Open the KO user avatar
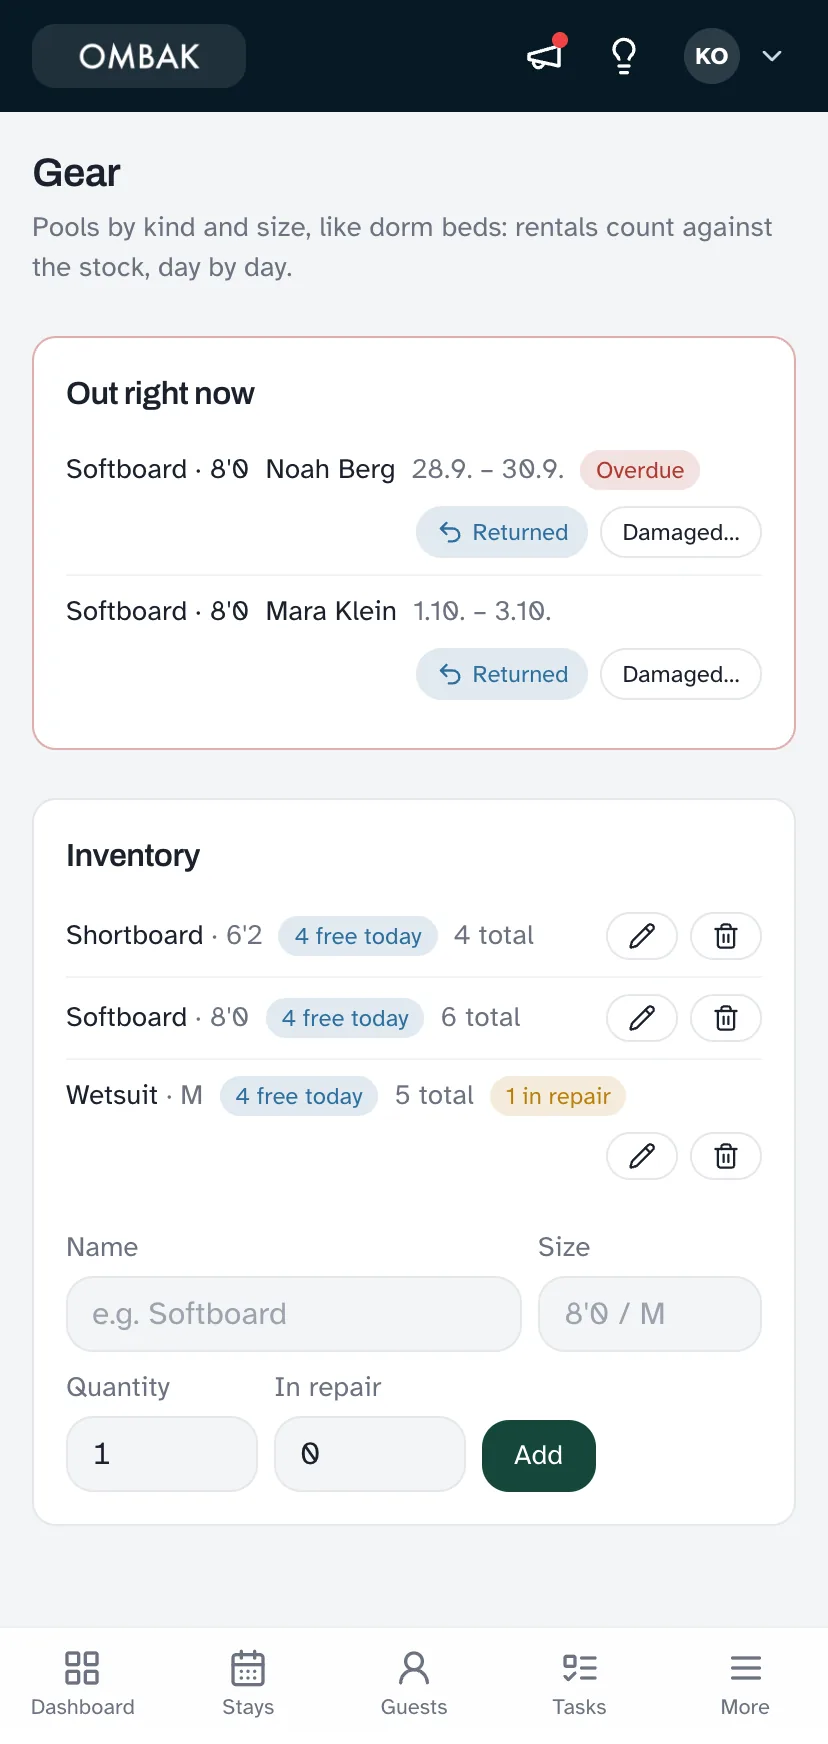The image size is (828, 1744). pos(712,56)
